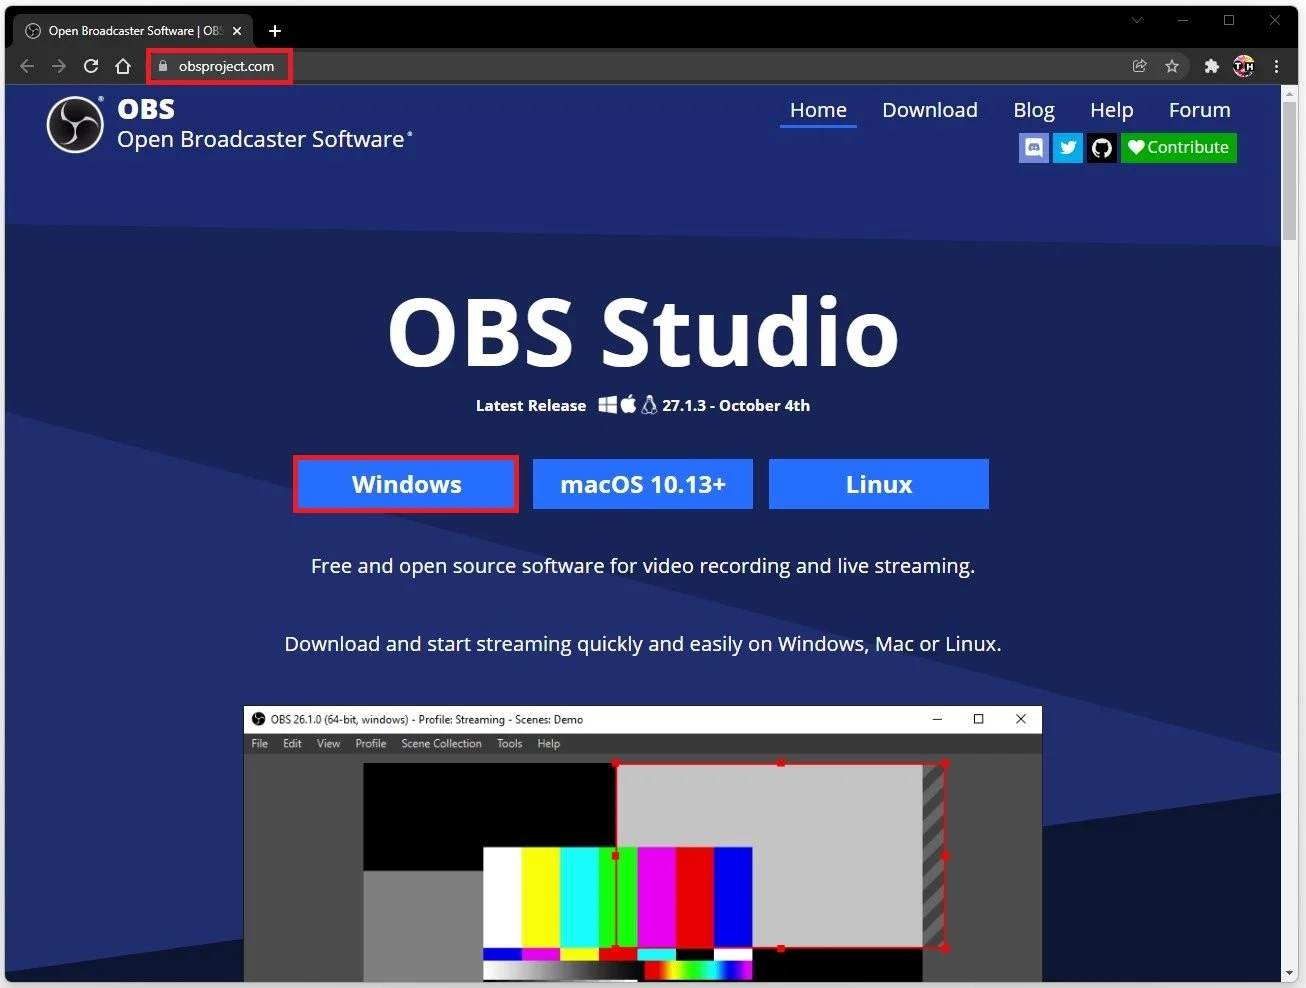Viewport: 1306px width, 988px height.
Task: Close the Open Broadcaster Software tab
Action: 237,31
